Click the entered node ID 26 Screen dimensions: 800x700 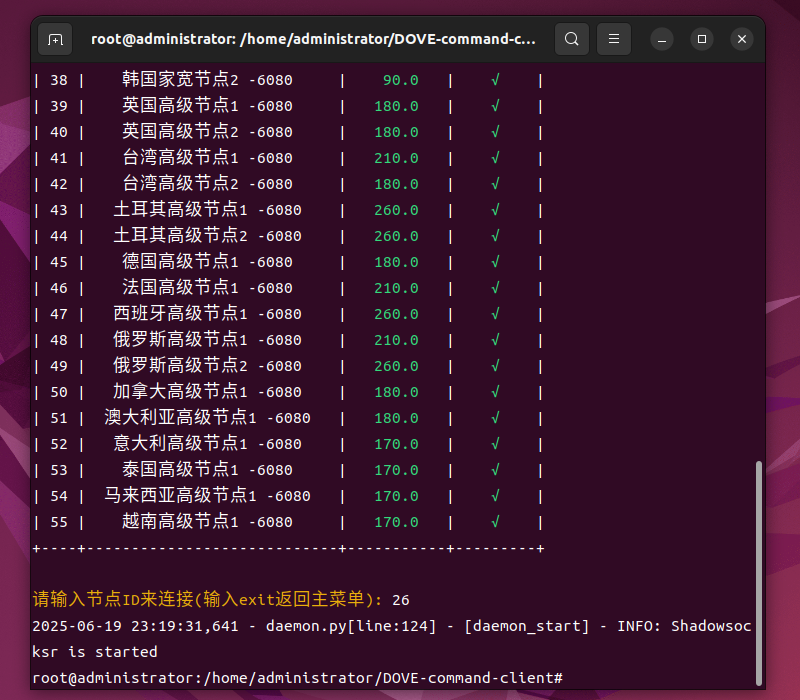(401, 600)
